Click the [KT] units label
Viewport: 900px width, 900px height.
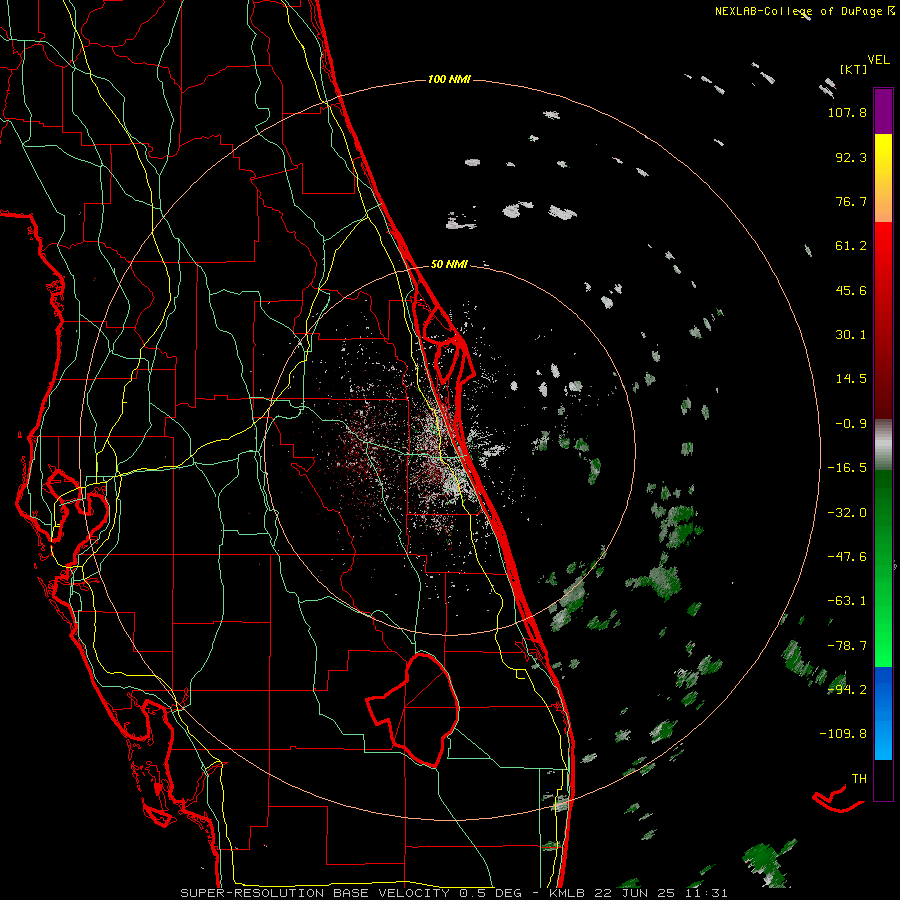pos(854,69)
